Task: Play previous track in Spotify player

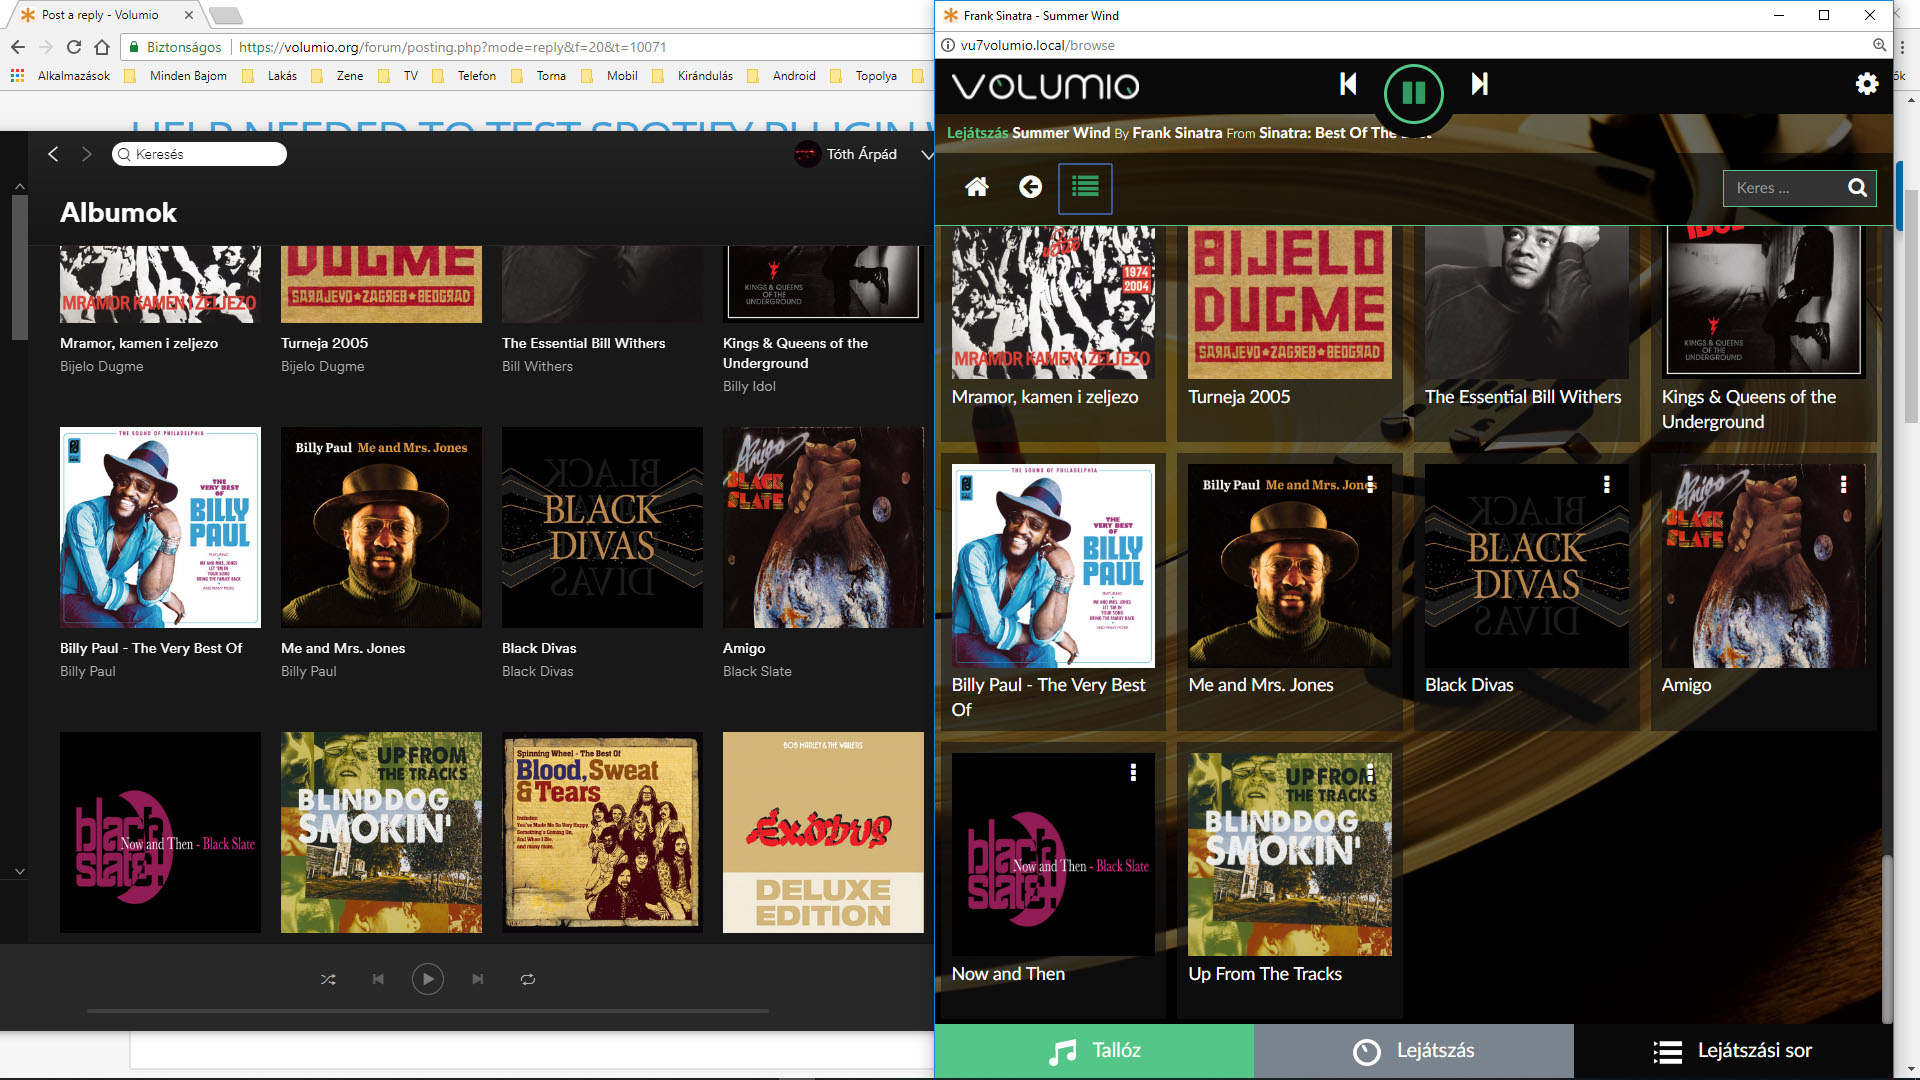Action: 378,979
